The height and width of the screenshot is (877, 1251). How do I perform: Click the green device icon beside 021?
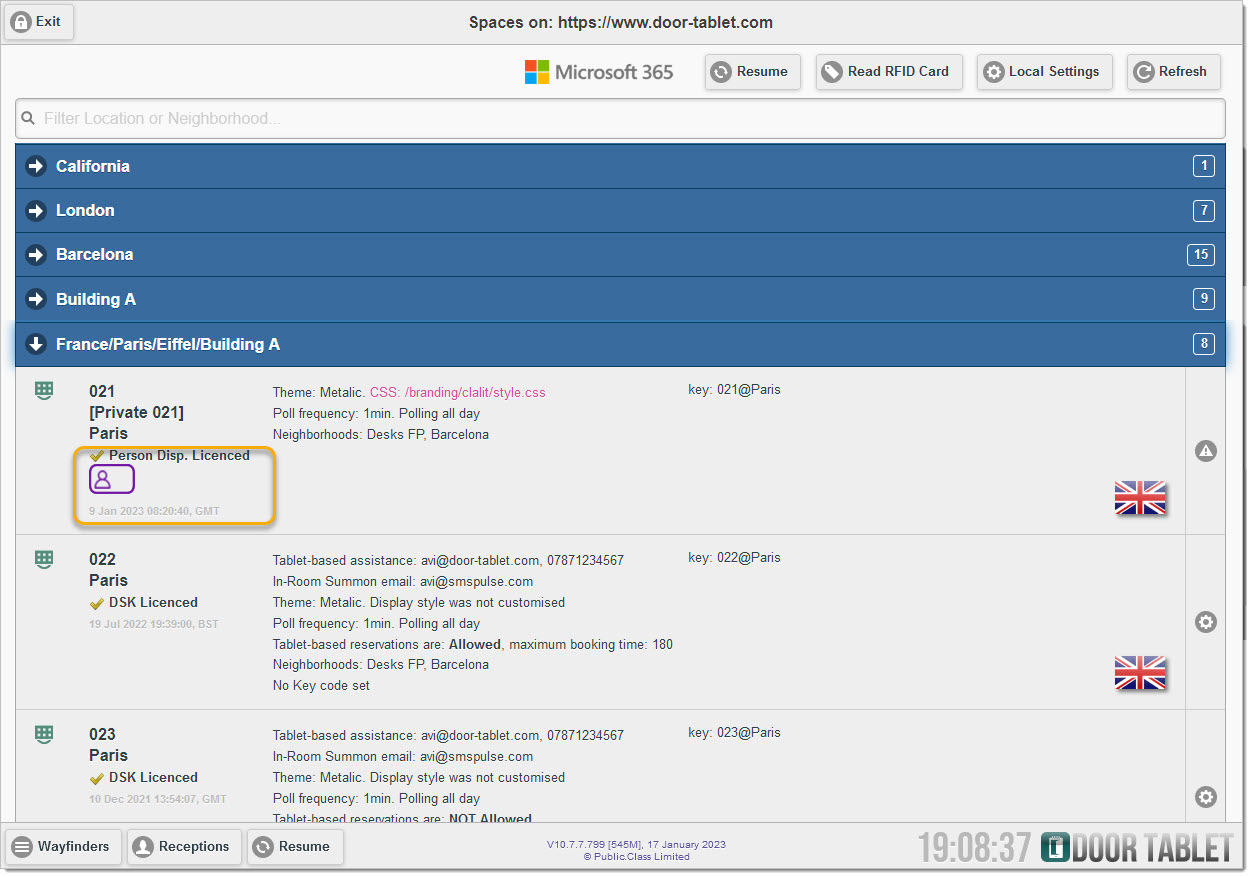tap(44, 391)
